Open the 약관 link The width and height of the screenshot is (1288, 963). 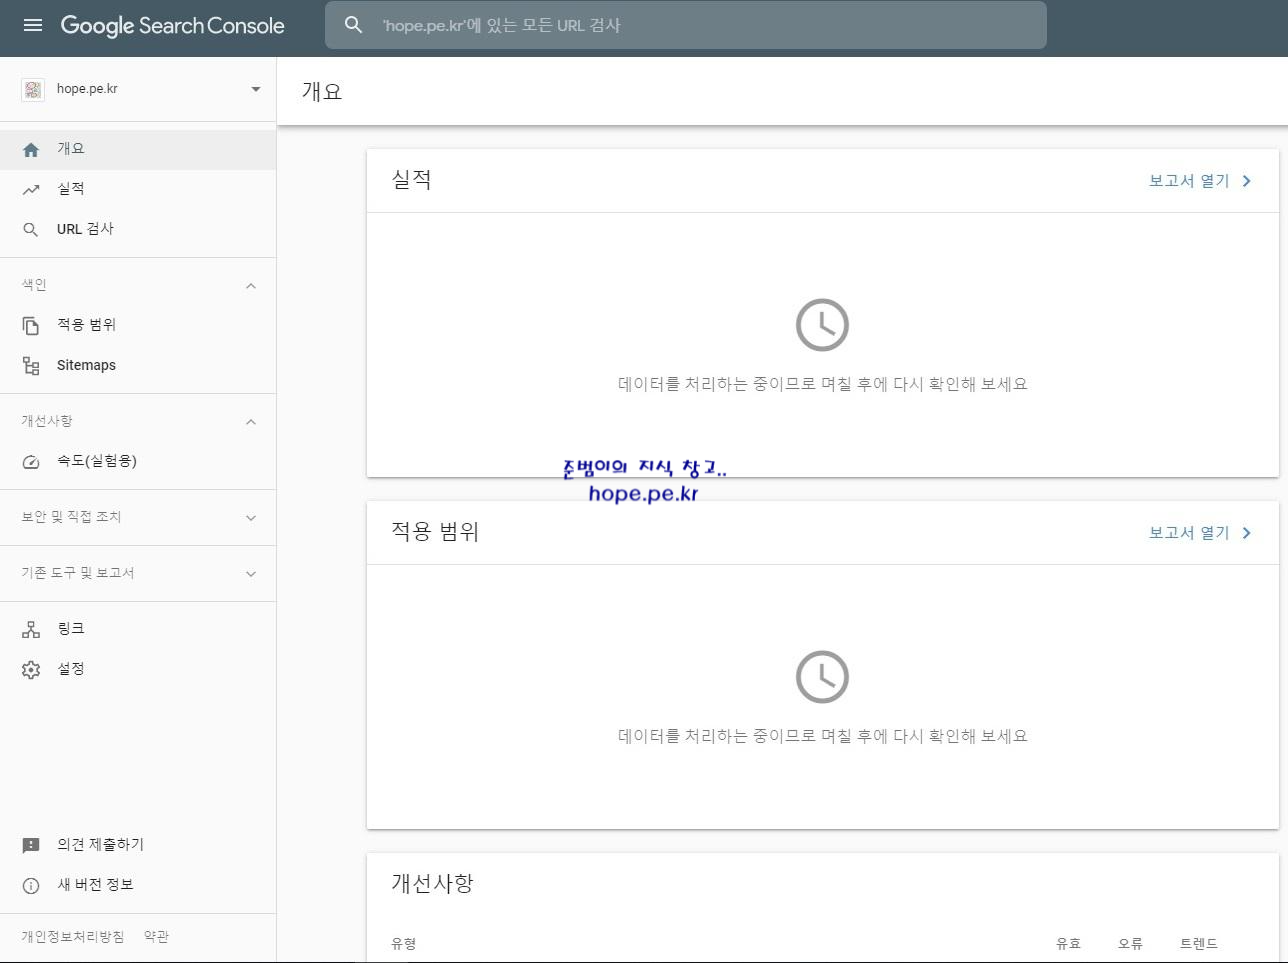point(156,937)
